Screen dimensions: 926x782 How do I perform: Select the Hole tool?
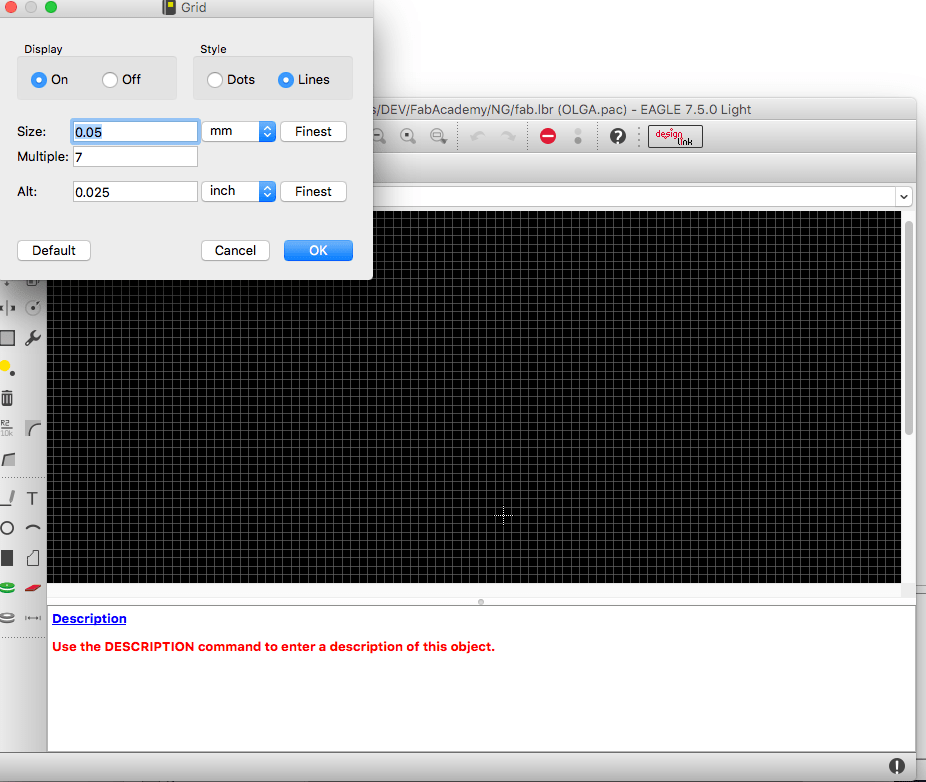coord(7,618)
